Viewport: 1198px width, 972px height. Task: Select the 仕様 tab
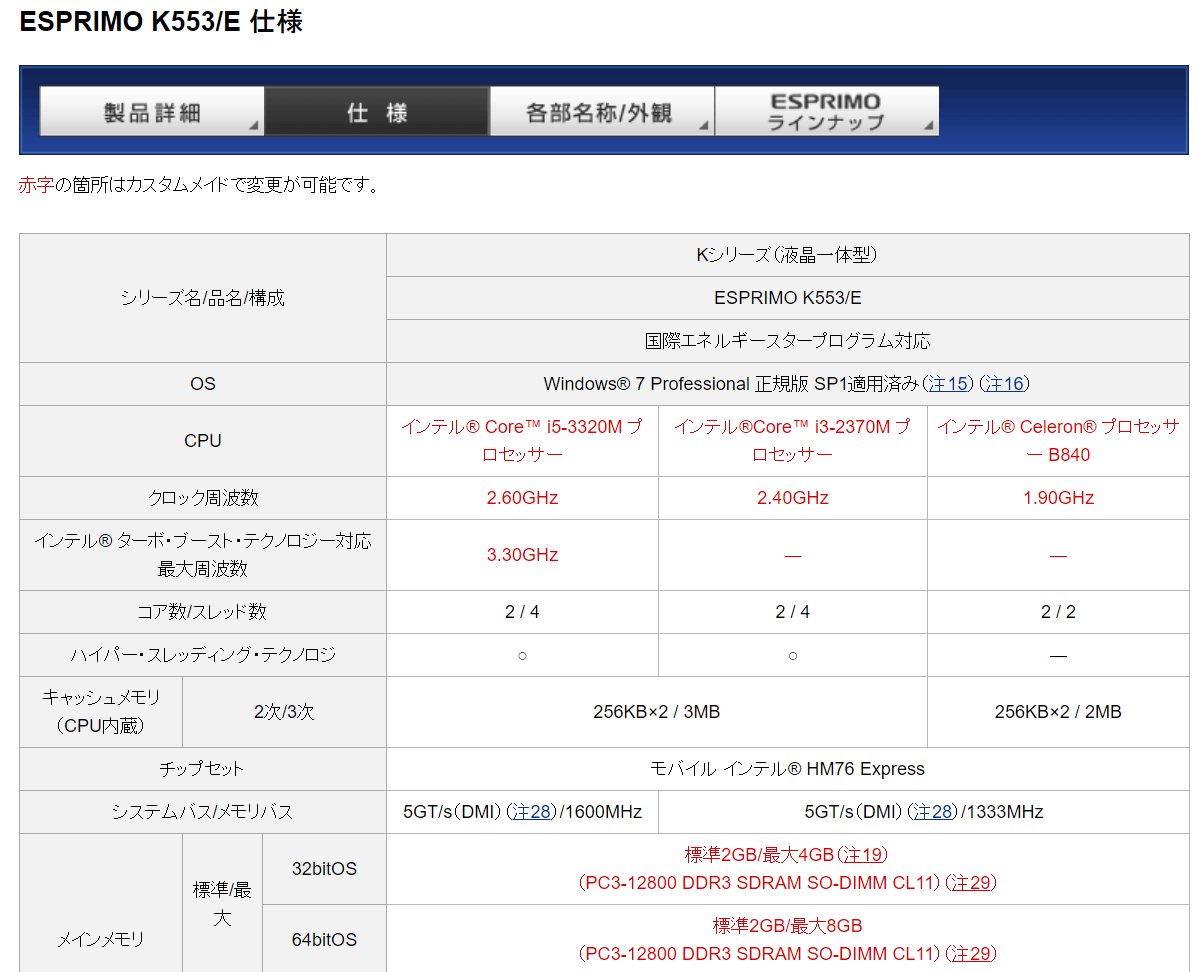coord(377,112)
